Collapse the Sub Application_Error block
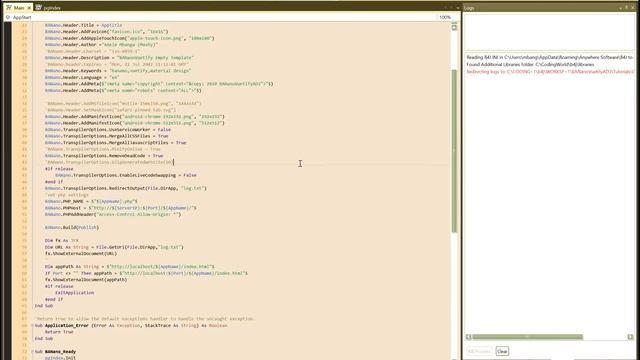Image resolution: width=640 pixels, height=360 pixels. [32, 325]
